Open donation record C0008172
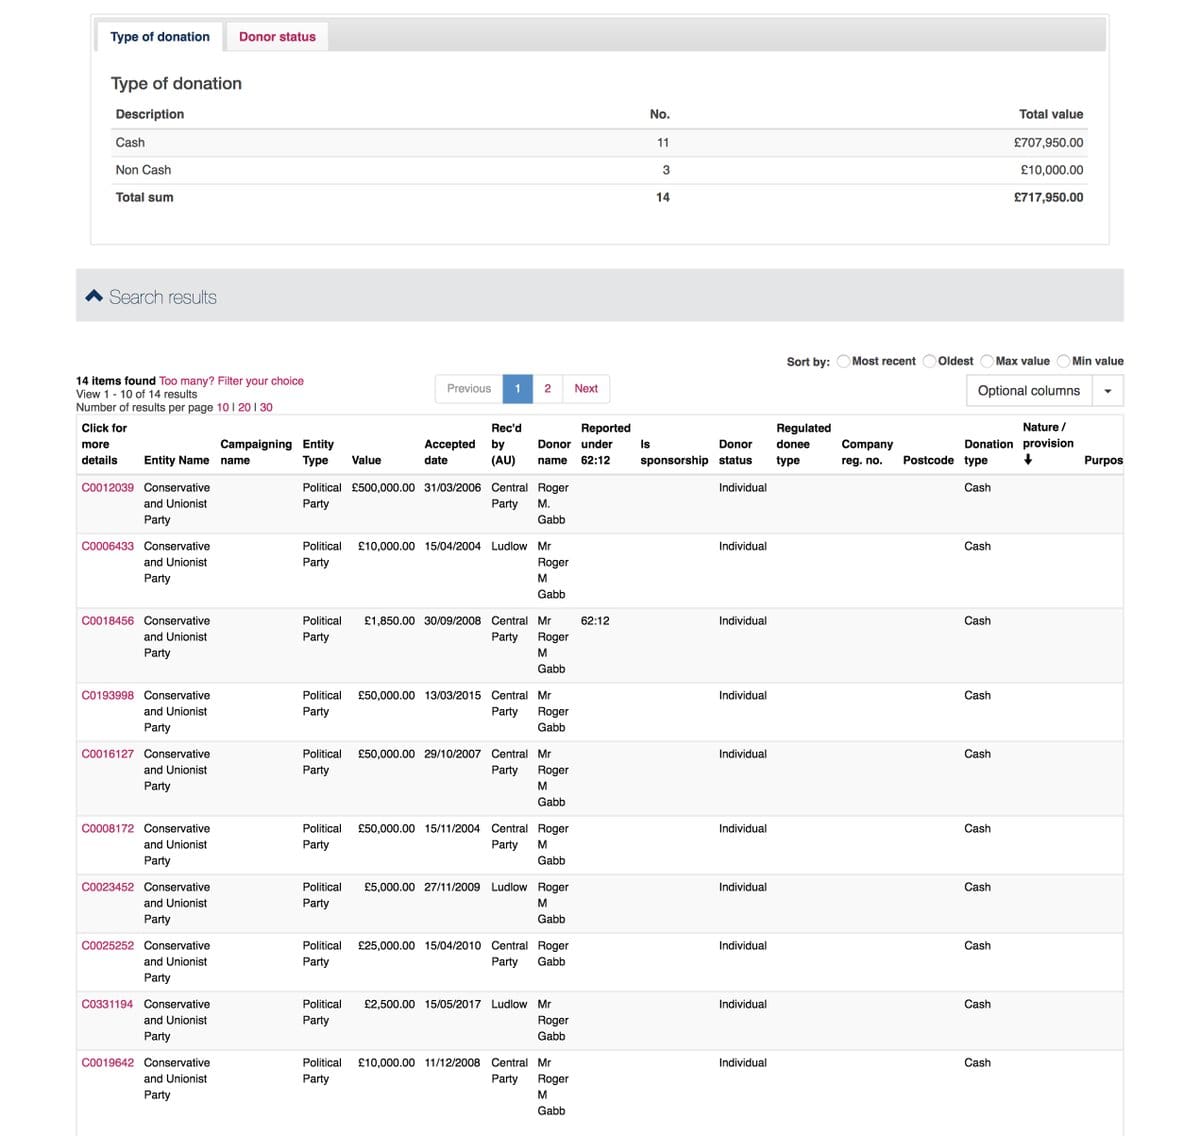1200x1136 pixels. pyautogui.click(x=107, y=829)
